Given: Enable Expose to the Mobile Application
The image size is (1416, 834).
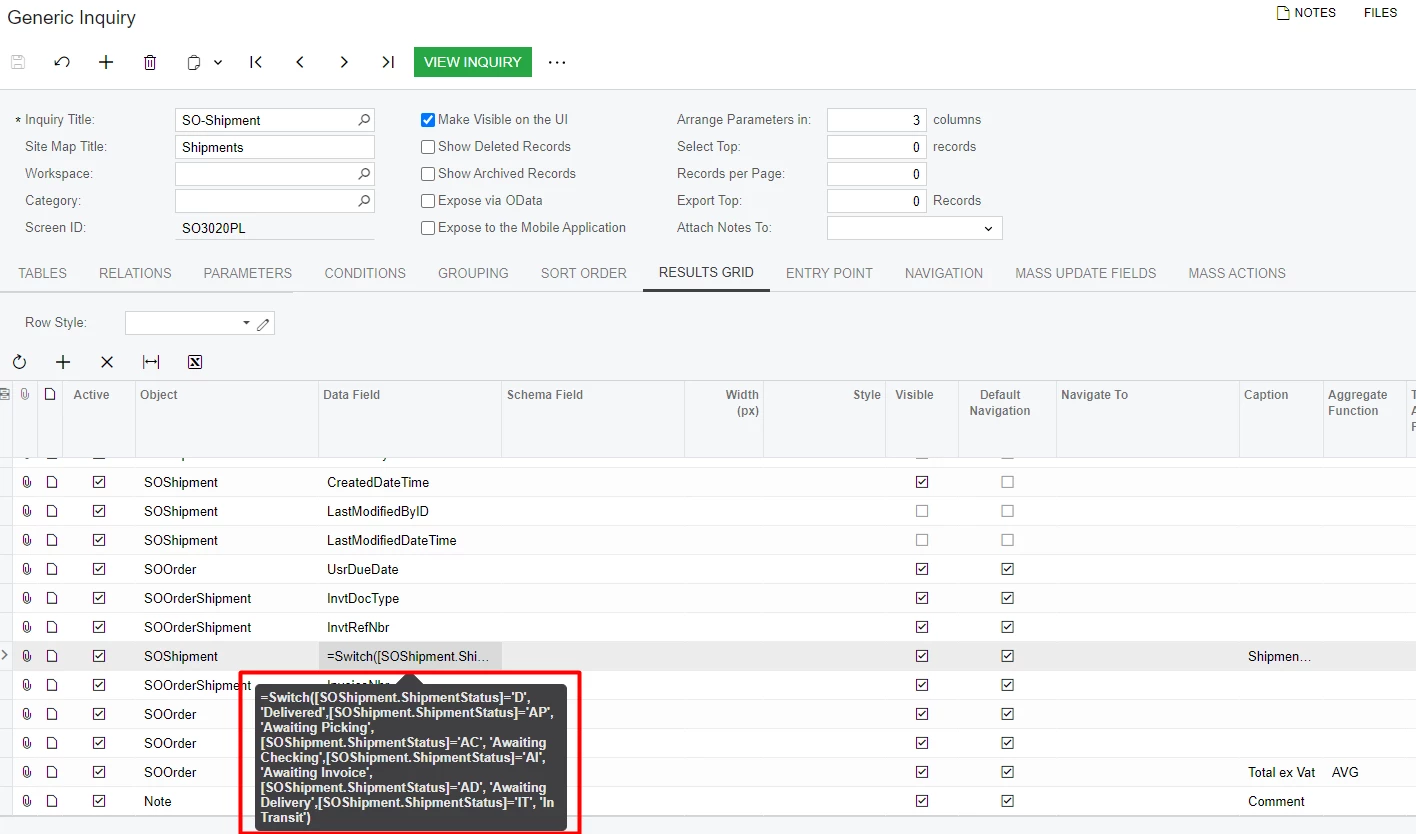Looking at the screenshot, I should click(428, 228).
